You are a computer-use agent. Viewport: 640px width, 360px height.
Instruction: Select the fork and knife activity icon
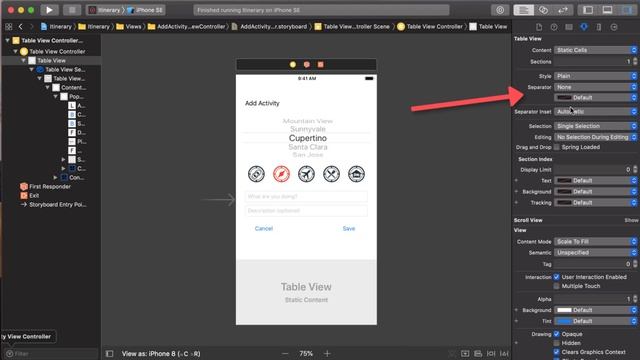click(331, 174)
